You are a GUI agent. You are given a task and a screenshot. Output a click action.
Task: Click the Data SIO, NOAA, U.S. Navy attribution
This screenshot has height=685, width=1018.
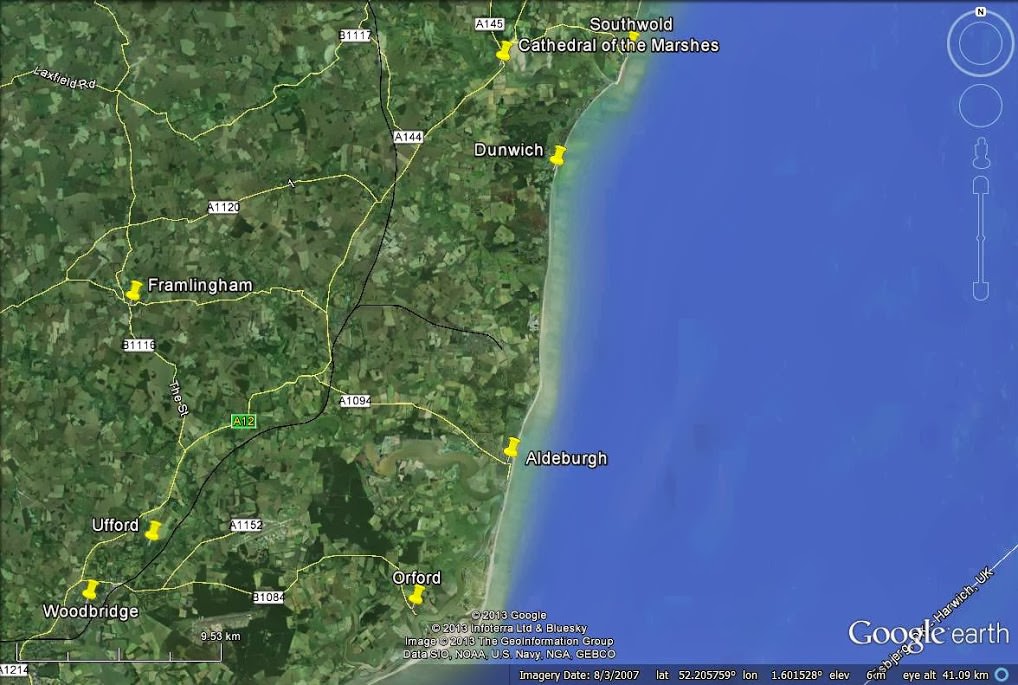[509, 654]
